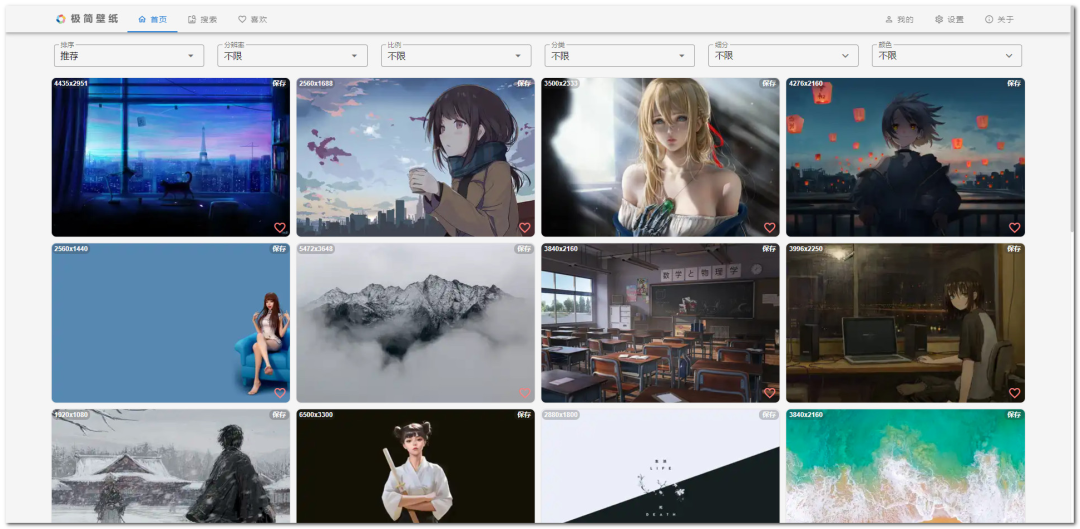Favorite the foggy snowy mountain wallpaper
The width and height of the screenshot is (1080, 529).
point(525,393)
